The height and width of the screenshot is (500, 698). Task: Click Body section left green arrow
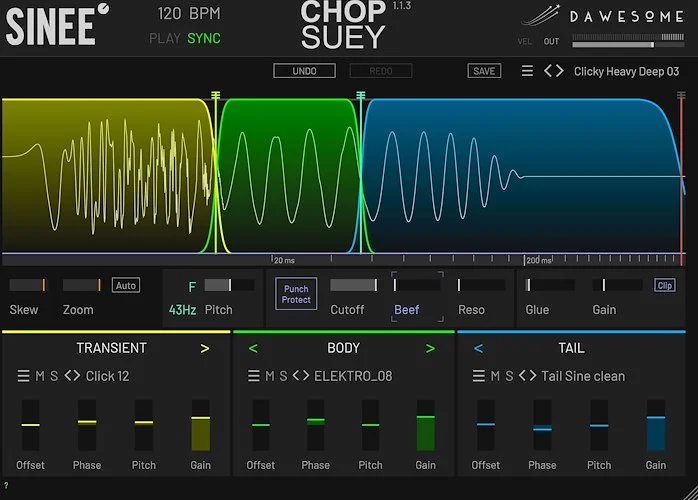(x=253, y=348)
